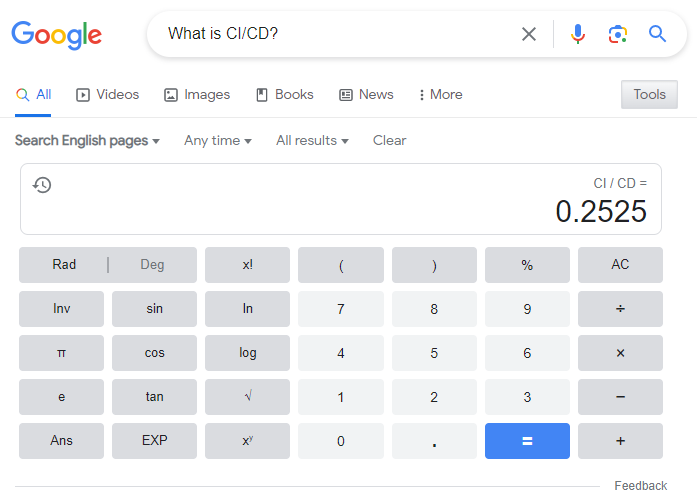Screen dimensions: 697x501
Task: Expand the All results dropdown
Action: pyautogui.click(x=312, y=140)
